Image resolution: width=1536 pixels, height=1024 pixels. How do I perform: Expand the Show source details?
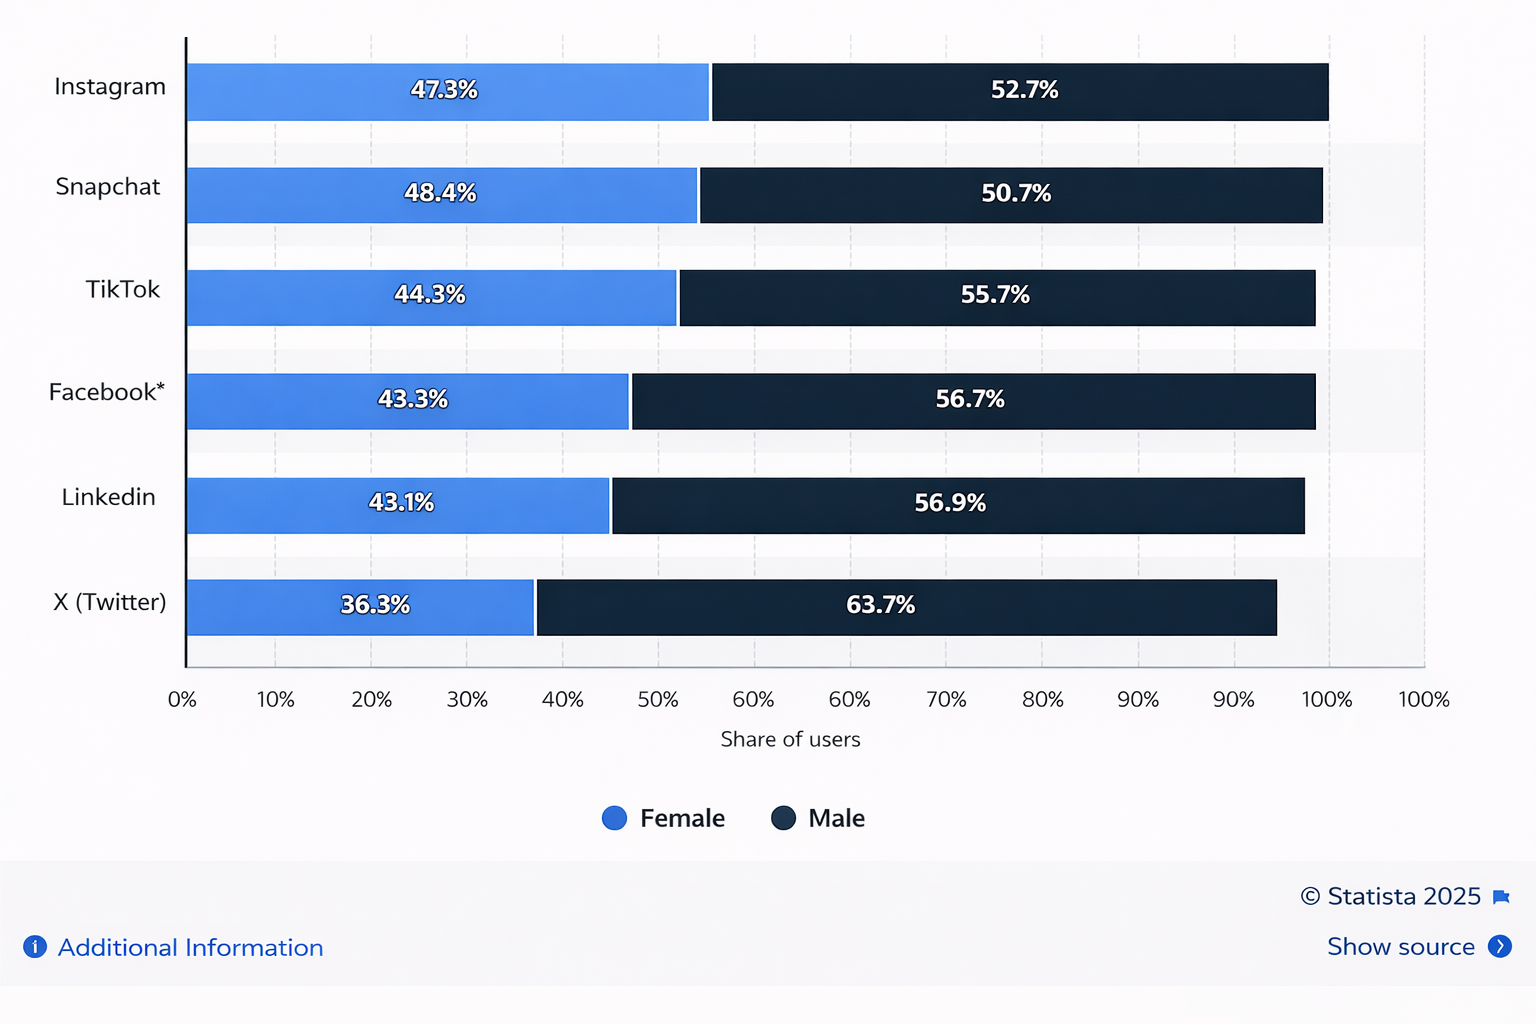[x=1400, y=946]
